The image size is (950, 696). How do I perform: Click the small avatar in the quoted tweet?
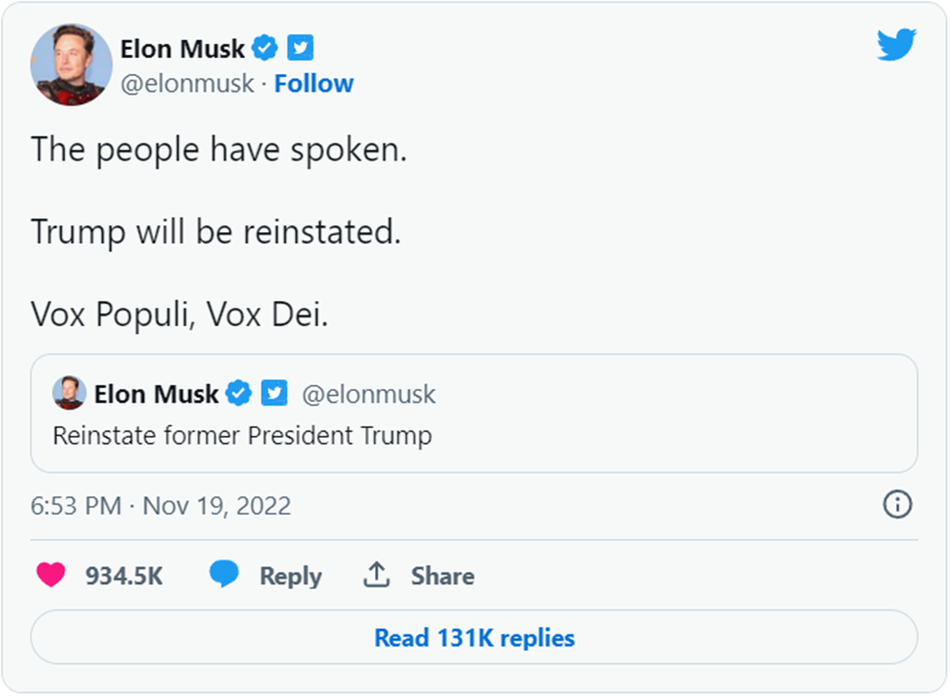pyautogui.click(x=69, y=393)
